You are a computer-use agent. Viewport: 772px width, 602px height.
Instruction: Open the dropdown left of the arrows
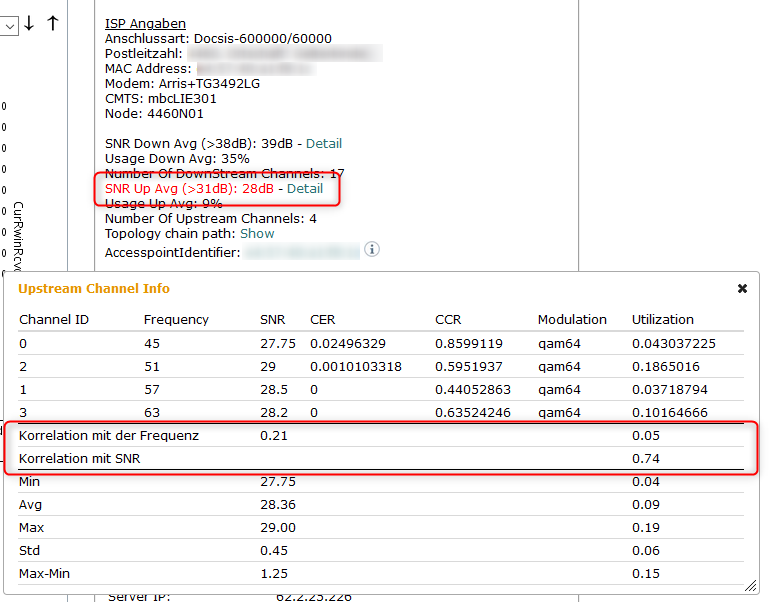9,26
